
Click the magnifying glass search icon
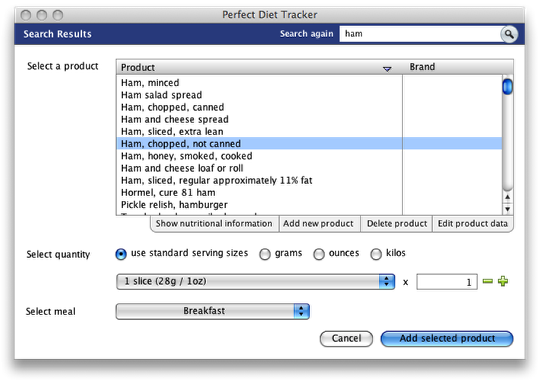coord(509,34)
